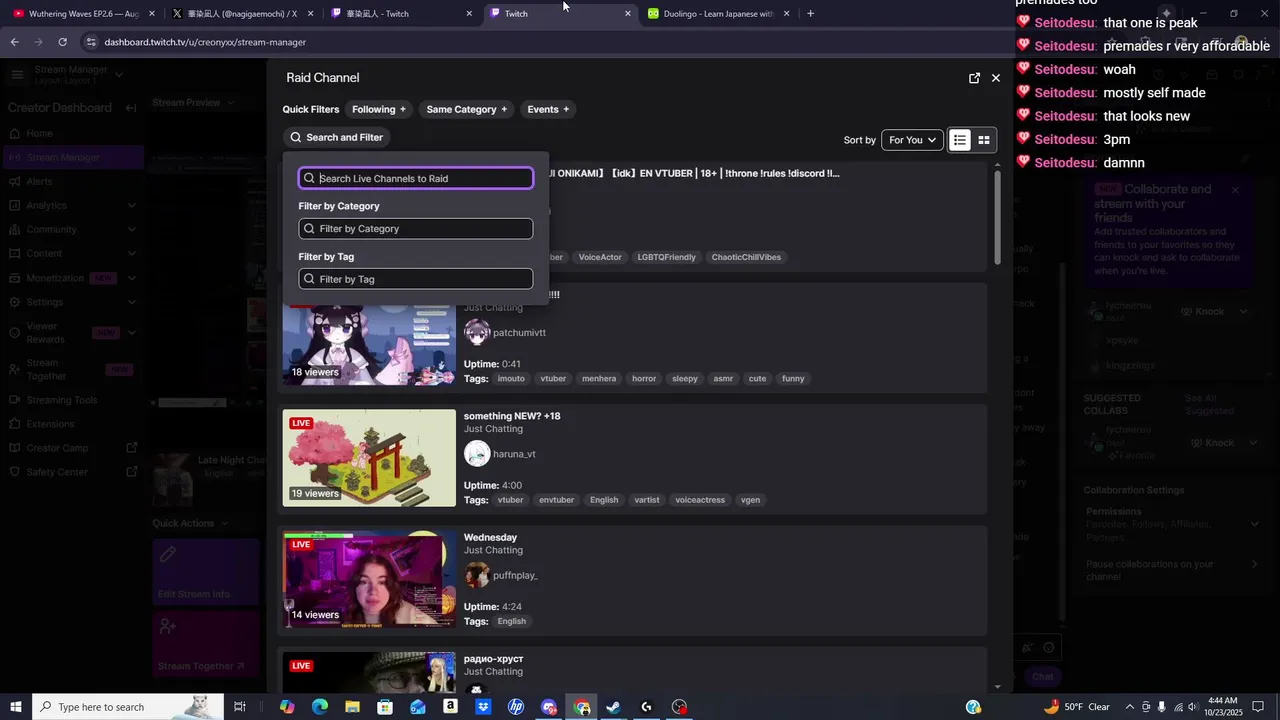Switch to list view layout
Viewport: 1280px width, 720px height.
[960, 140]
